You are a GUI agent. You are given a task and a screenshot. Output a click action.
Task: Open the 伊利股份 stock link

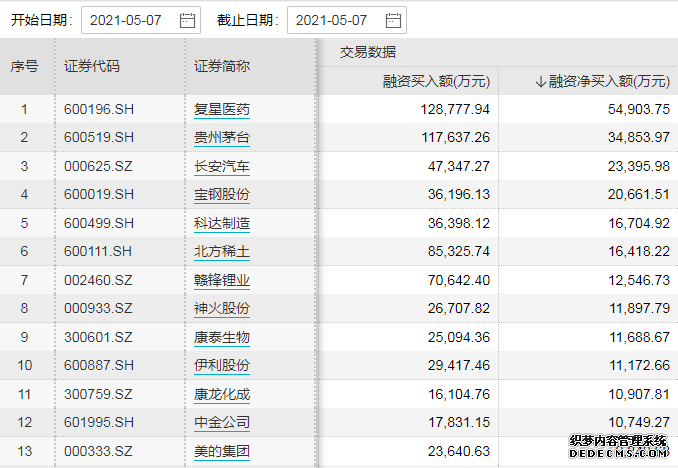[x=222, y=365]
